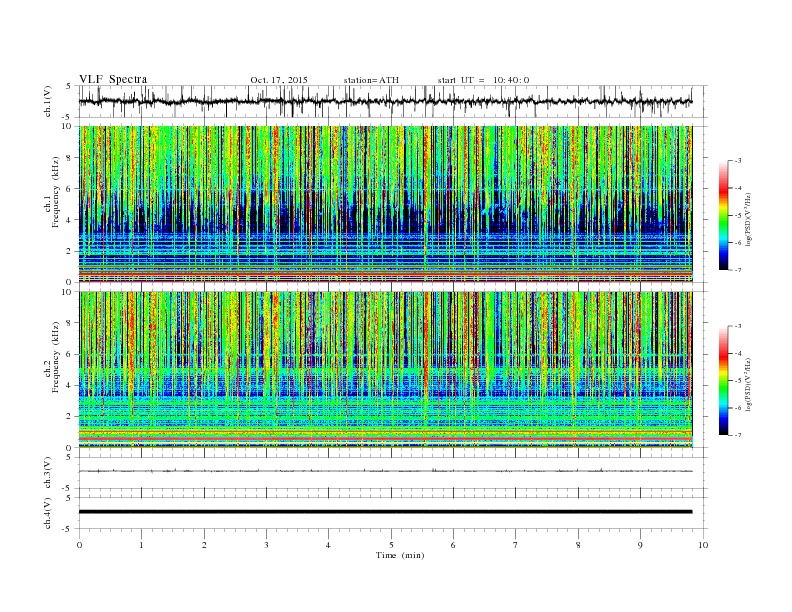Click the time axis tick label "5"
Viewport: 792px width, 612px height.
point(391,545)
